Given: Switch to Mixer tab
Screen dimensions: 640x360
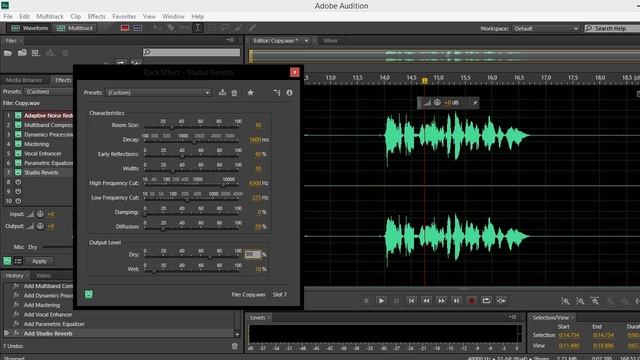Looking at the screenshot, I should pos(331,40).
